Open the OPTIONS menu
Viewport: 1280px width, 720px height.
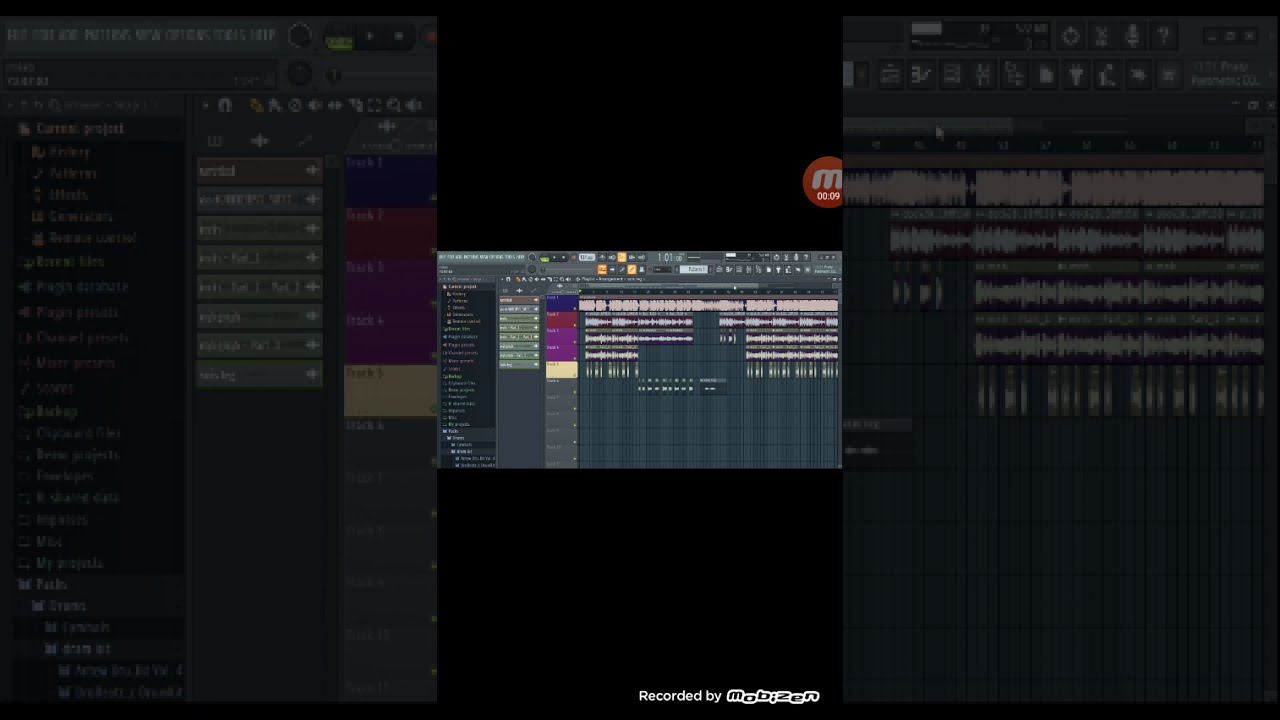[x=497, y=257]
